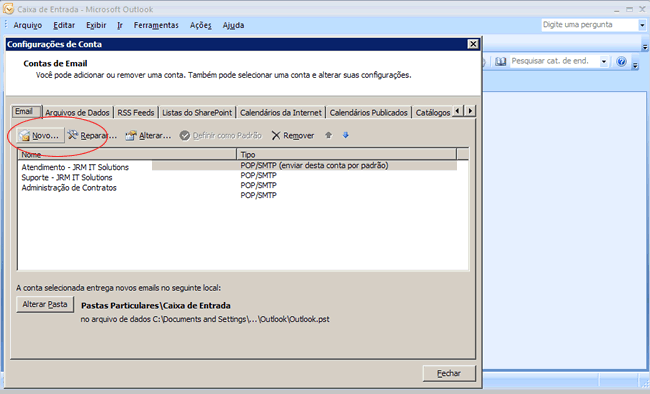Click the Alterar... change account button
This screenshot has height=394, width=650.
(x=148, y=136)
